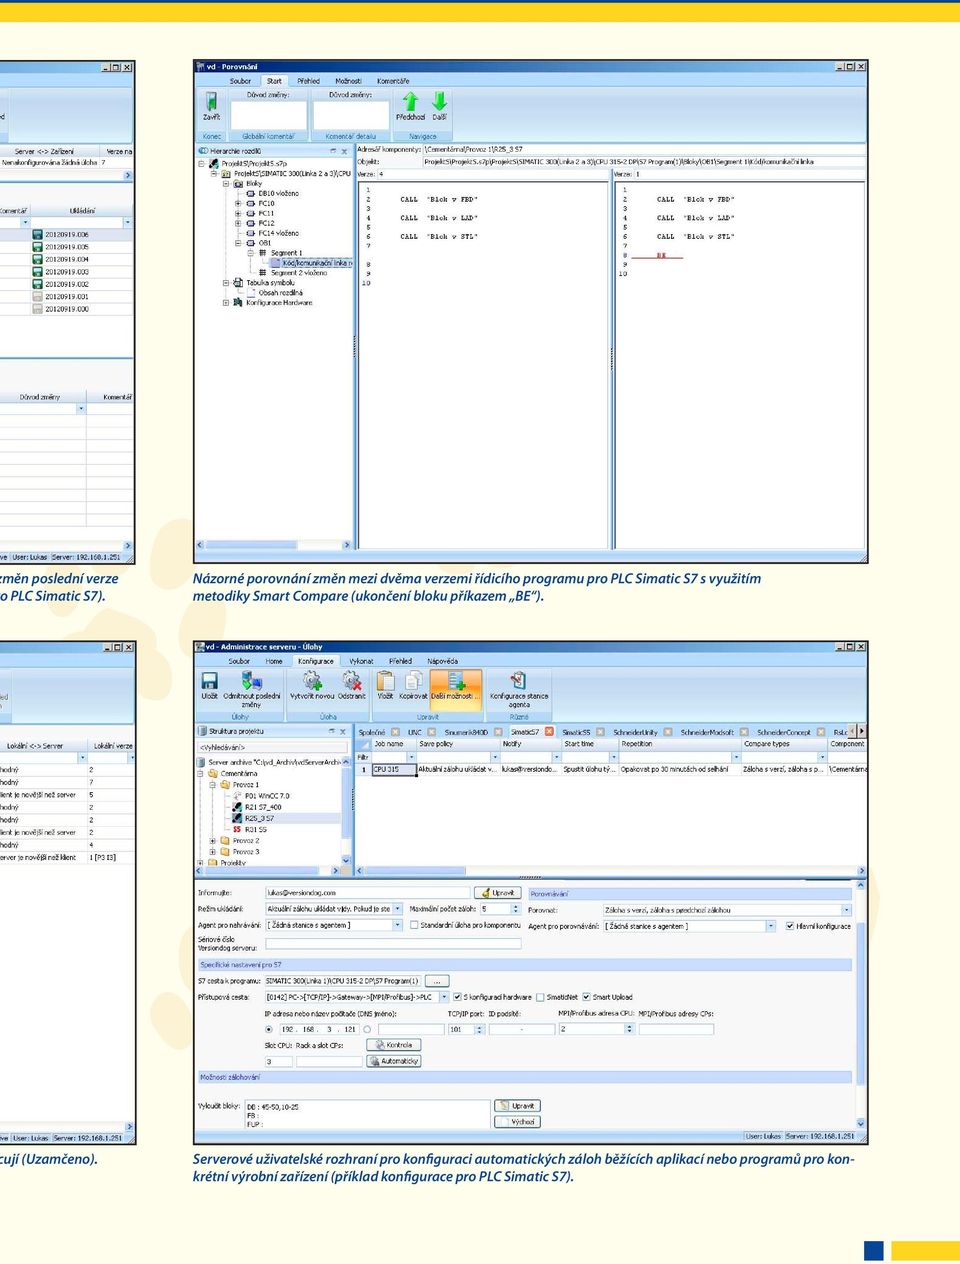The height and width of the screenshot is (1264, 960).
Task: Pin the Hierarchie rozdílů panel
Action: point(333,151)
